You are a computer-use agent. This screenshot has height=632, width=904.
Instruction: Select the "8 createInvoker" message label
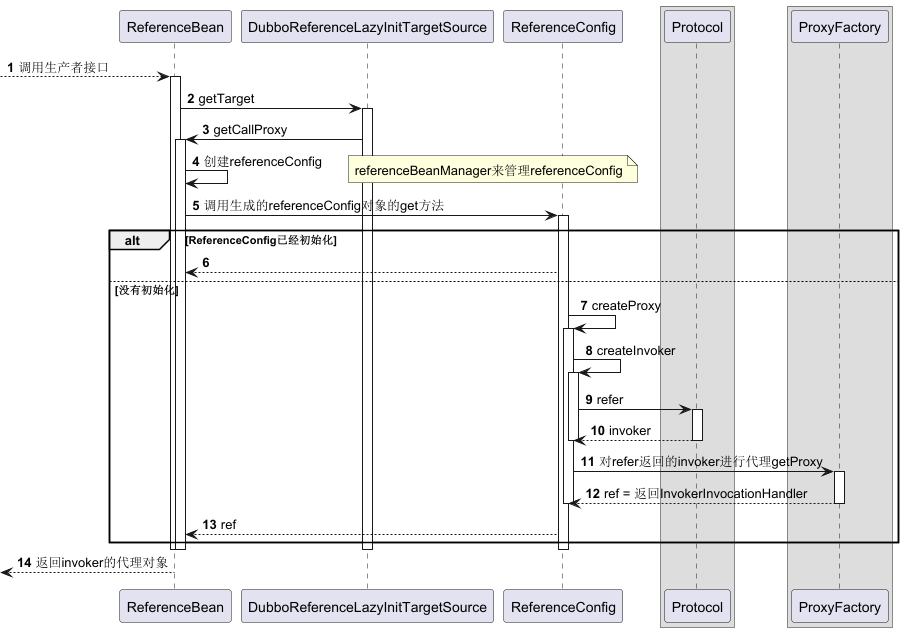pyautogui.click(x=630, y=351)
